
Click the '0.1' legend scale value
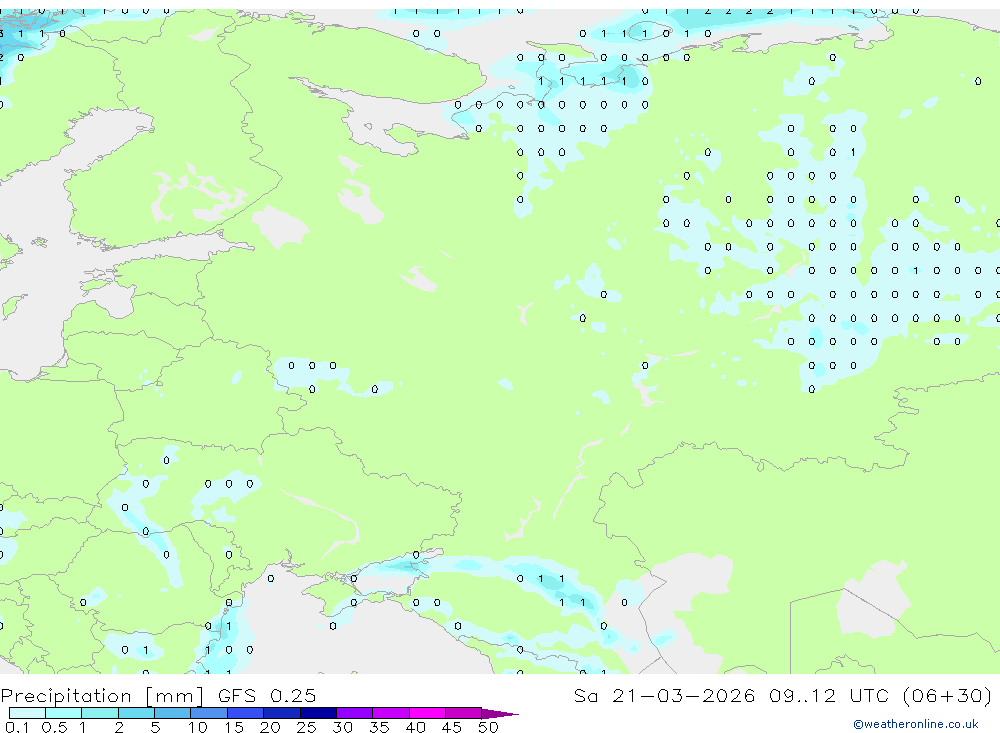(x=17, y=727)
